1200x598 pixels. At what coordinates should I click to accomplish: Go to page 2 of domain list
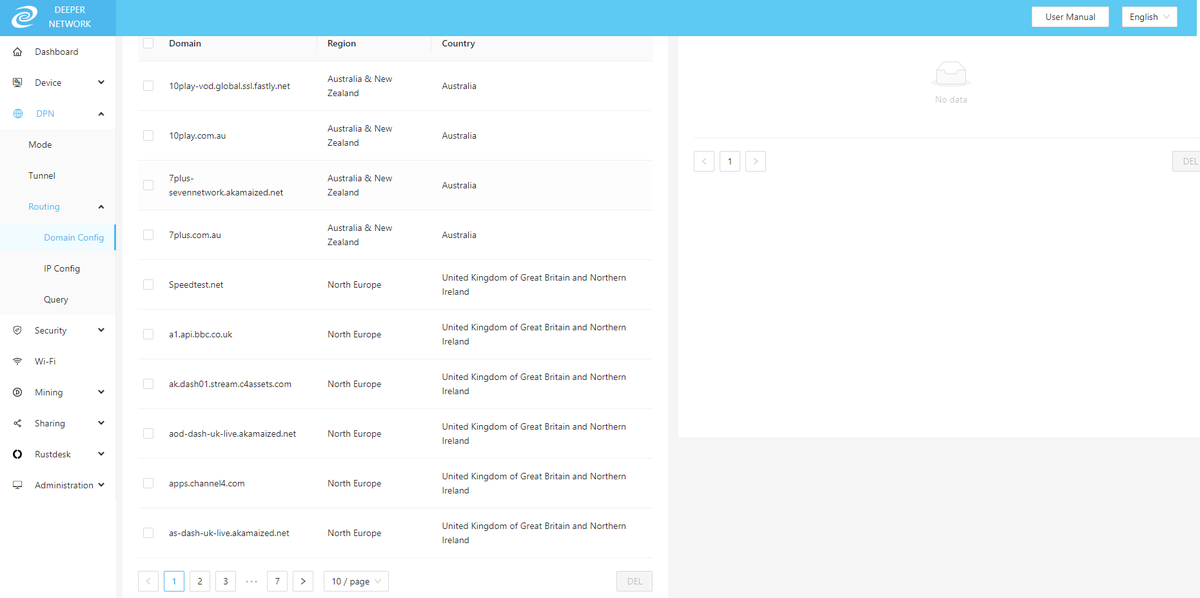pos(200,581)
